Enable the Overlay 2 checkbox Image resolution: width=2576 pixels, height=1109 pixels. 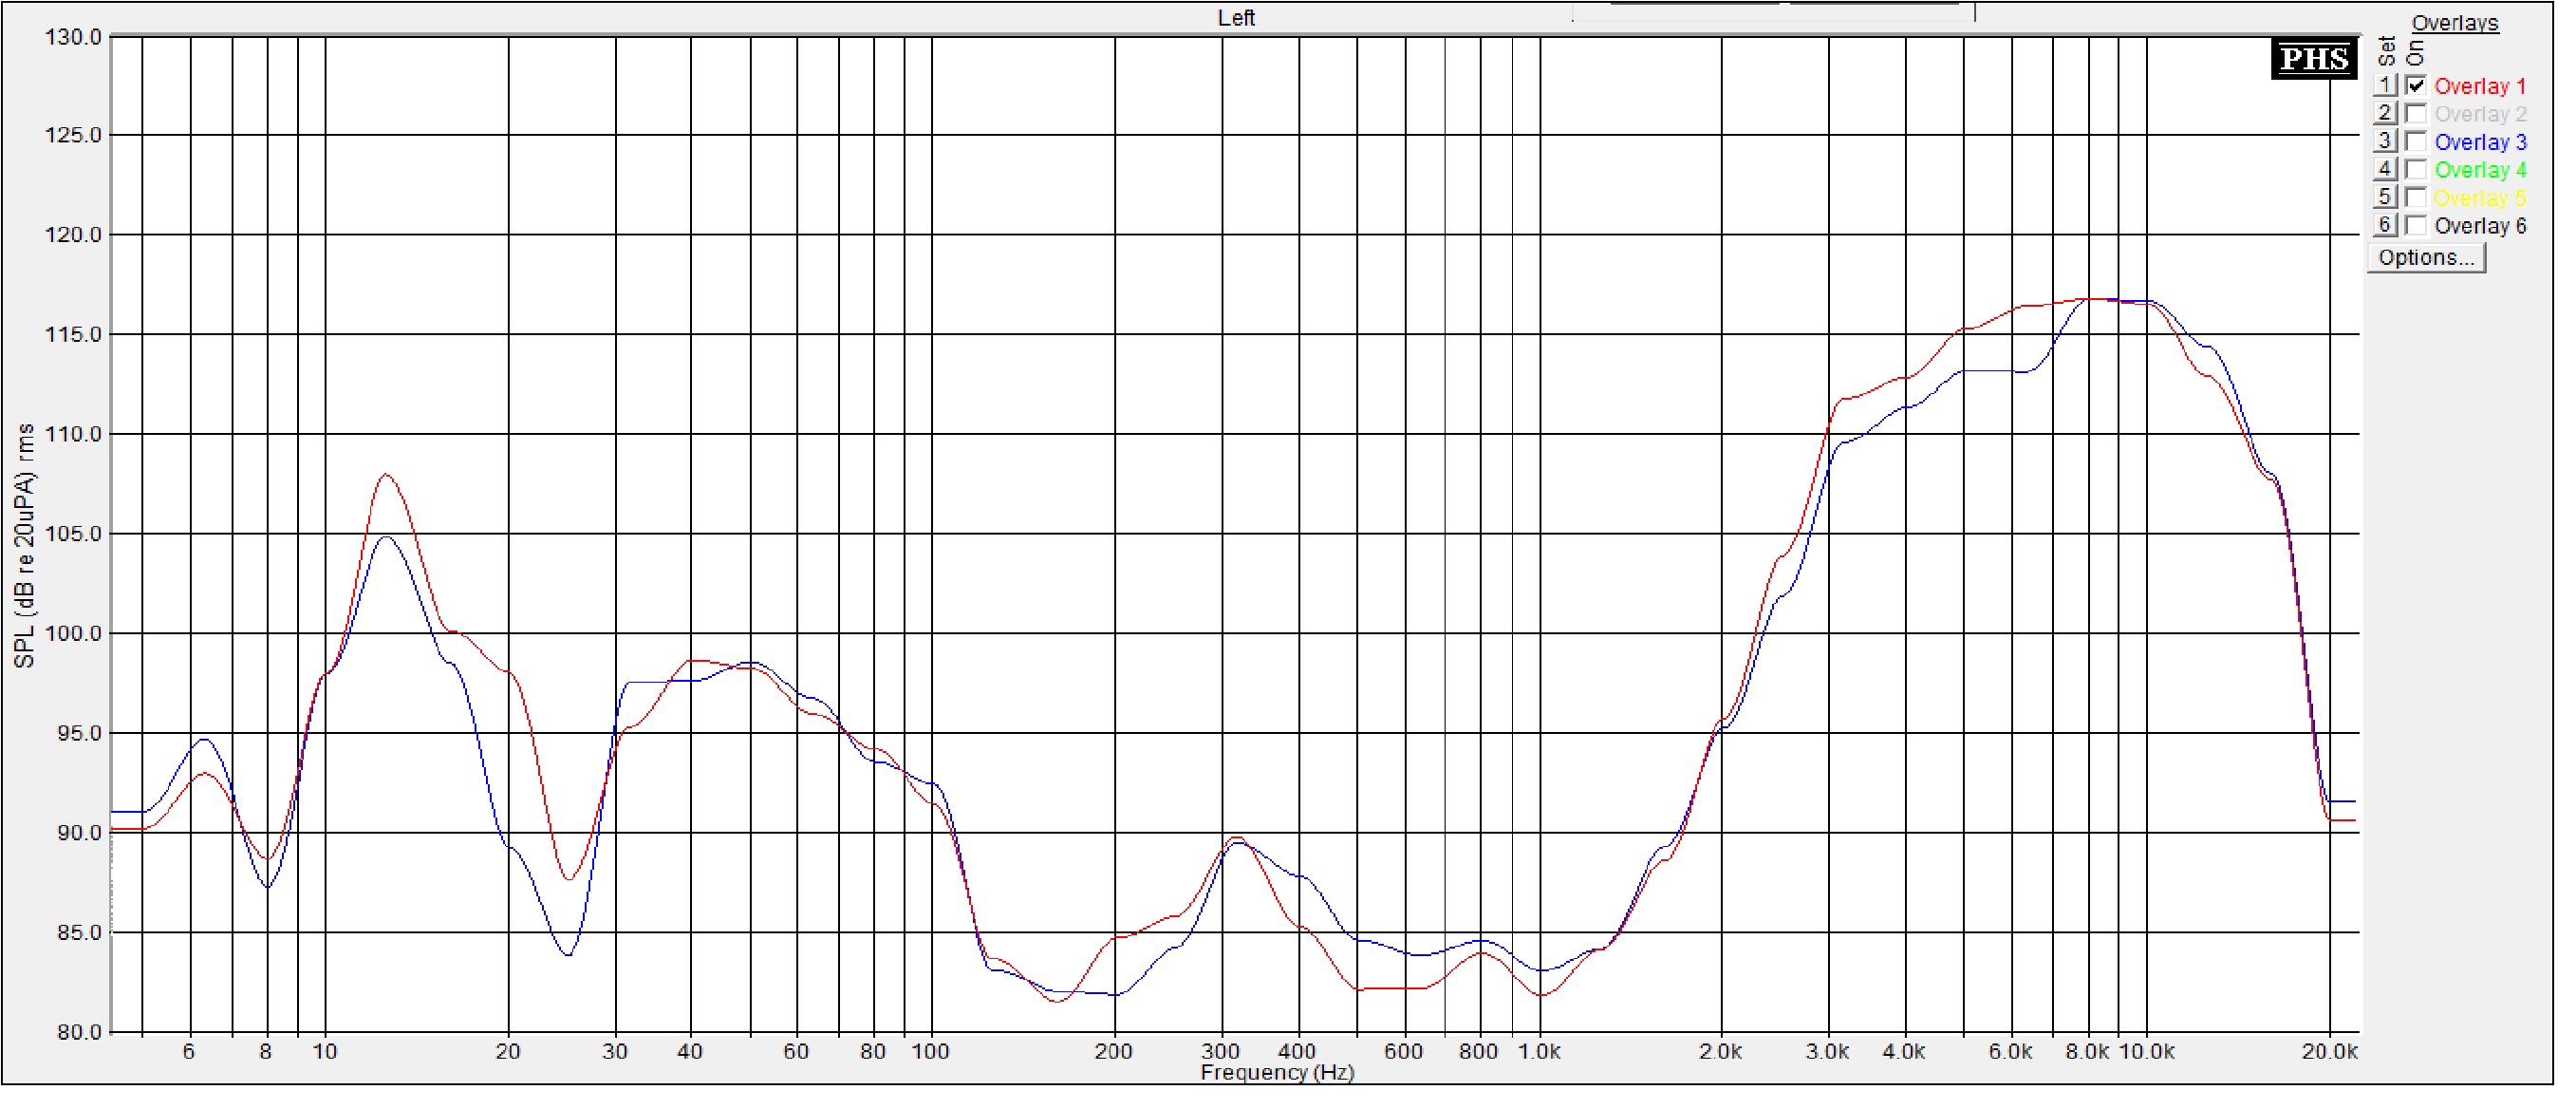(x=2416, y=114)
